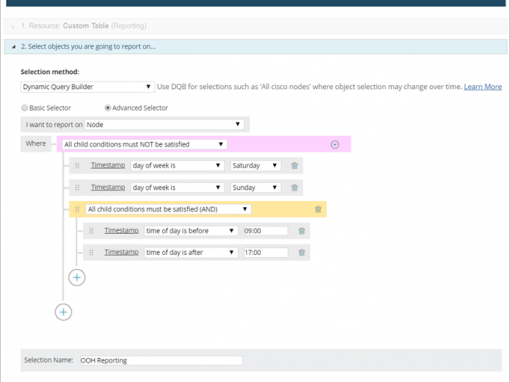Open the 'I want to report on' Node dropdown
The width and height of the screenshot is (510, 382).
164,125
